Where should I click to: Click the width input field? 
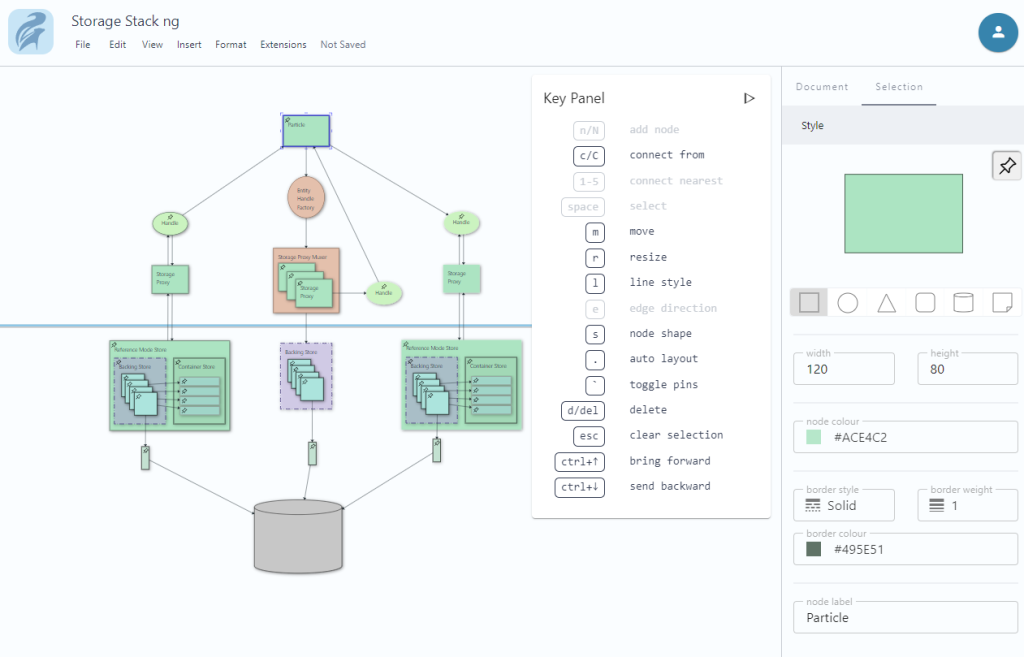click(844, 369)
